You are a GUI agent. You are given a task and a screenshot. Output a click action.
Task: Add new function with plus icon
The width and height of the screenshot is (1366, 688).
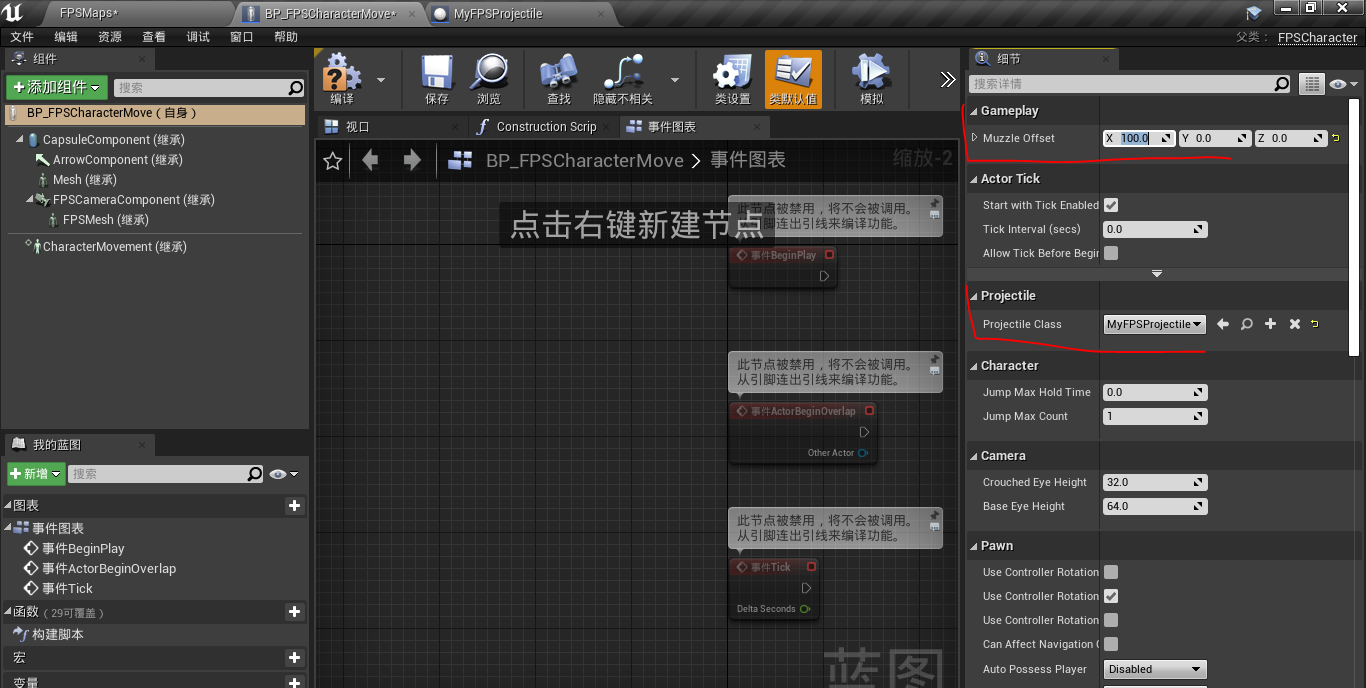pyautogui.click(x=294, y=611)
